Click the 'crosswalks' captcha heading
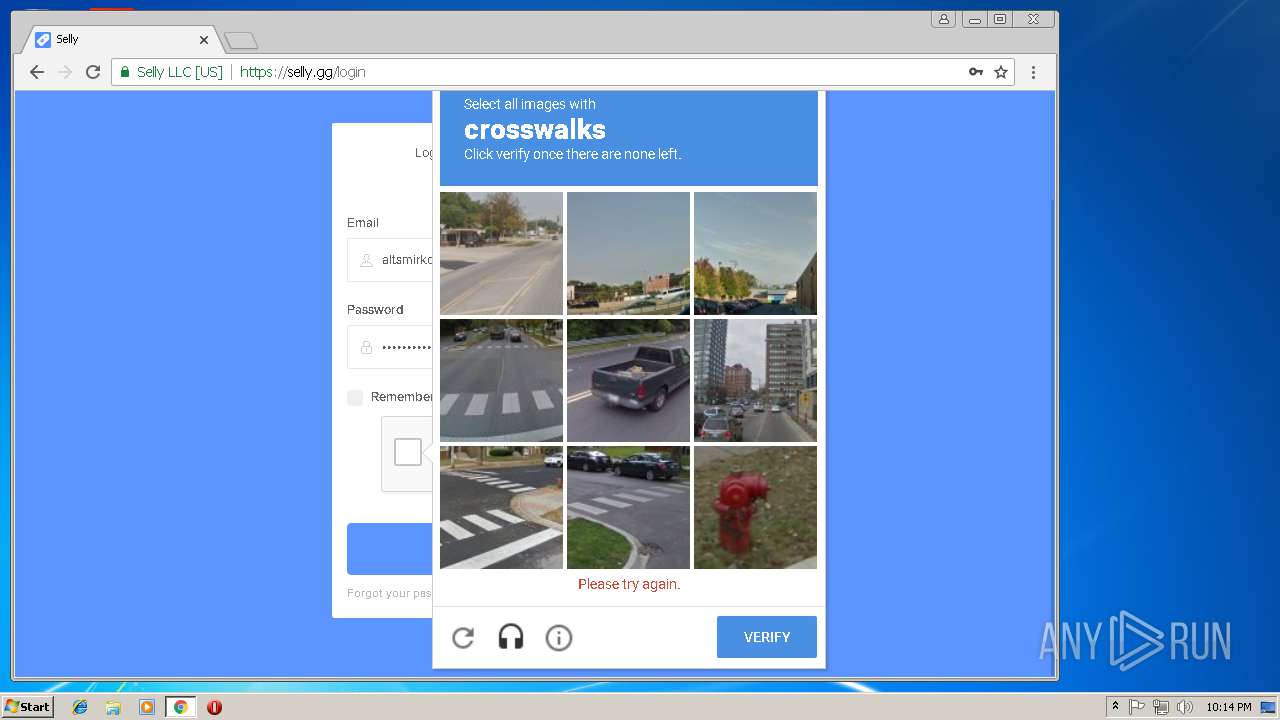The height and width of the screenshot is (720, 1280). [535, 130]
